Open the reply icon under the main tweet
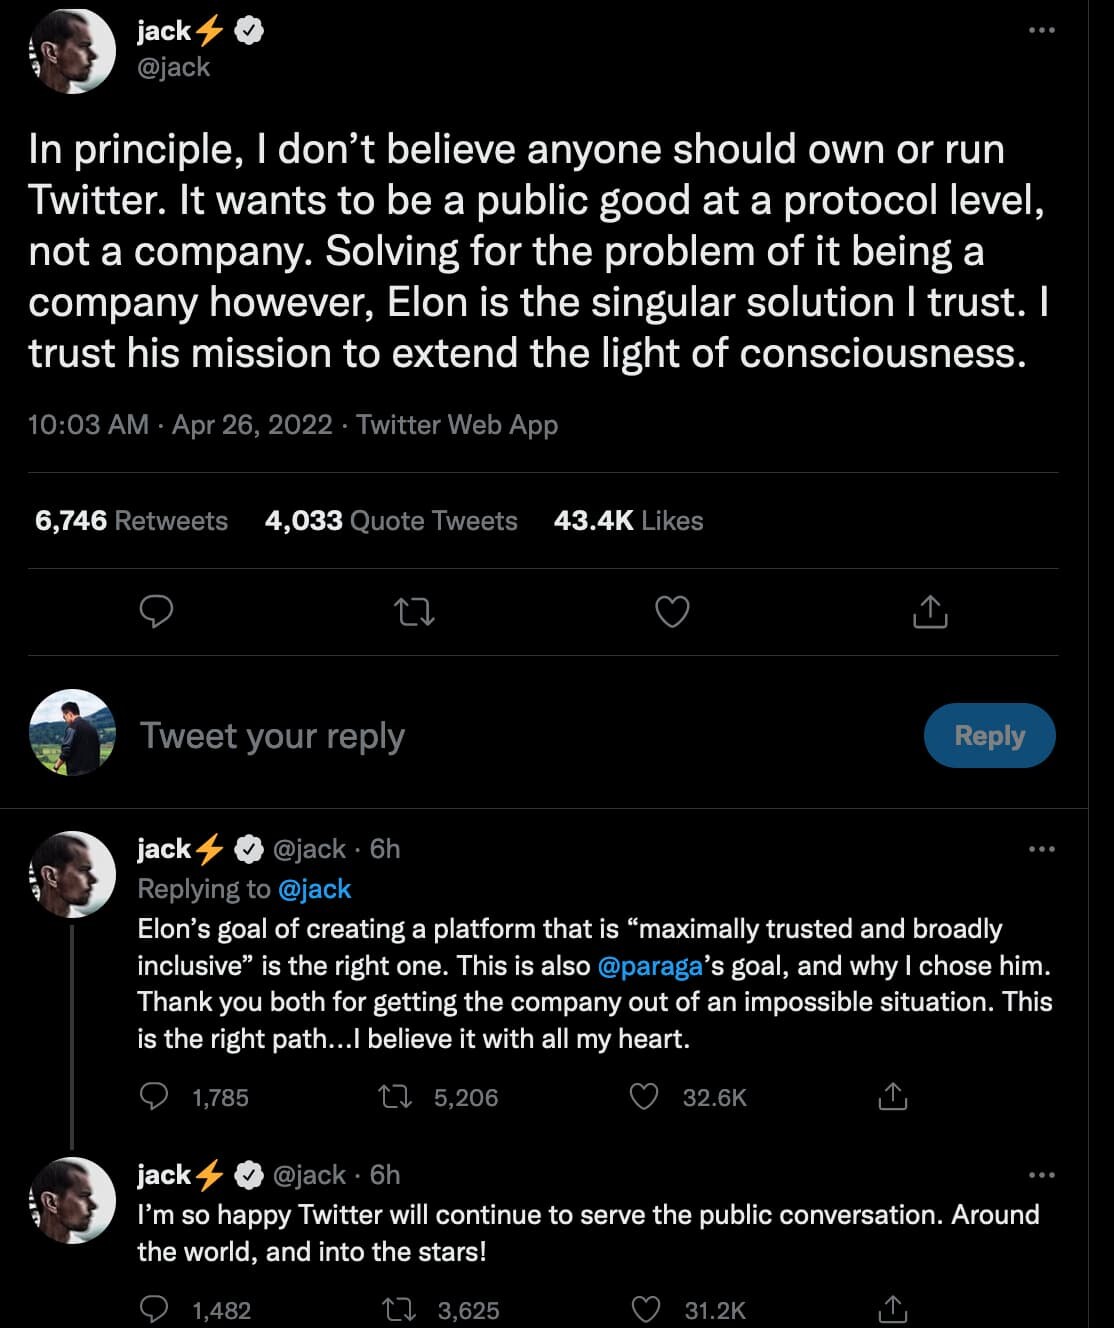Viewport: 1114px width, 1328px height. (155, 611)
